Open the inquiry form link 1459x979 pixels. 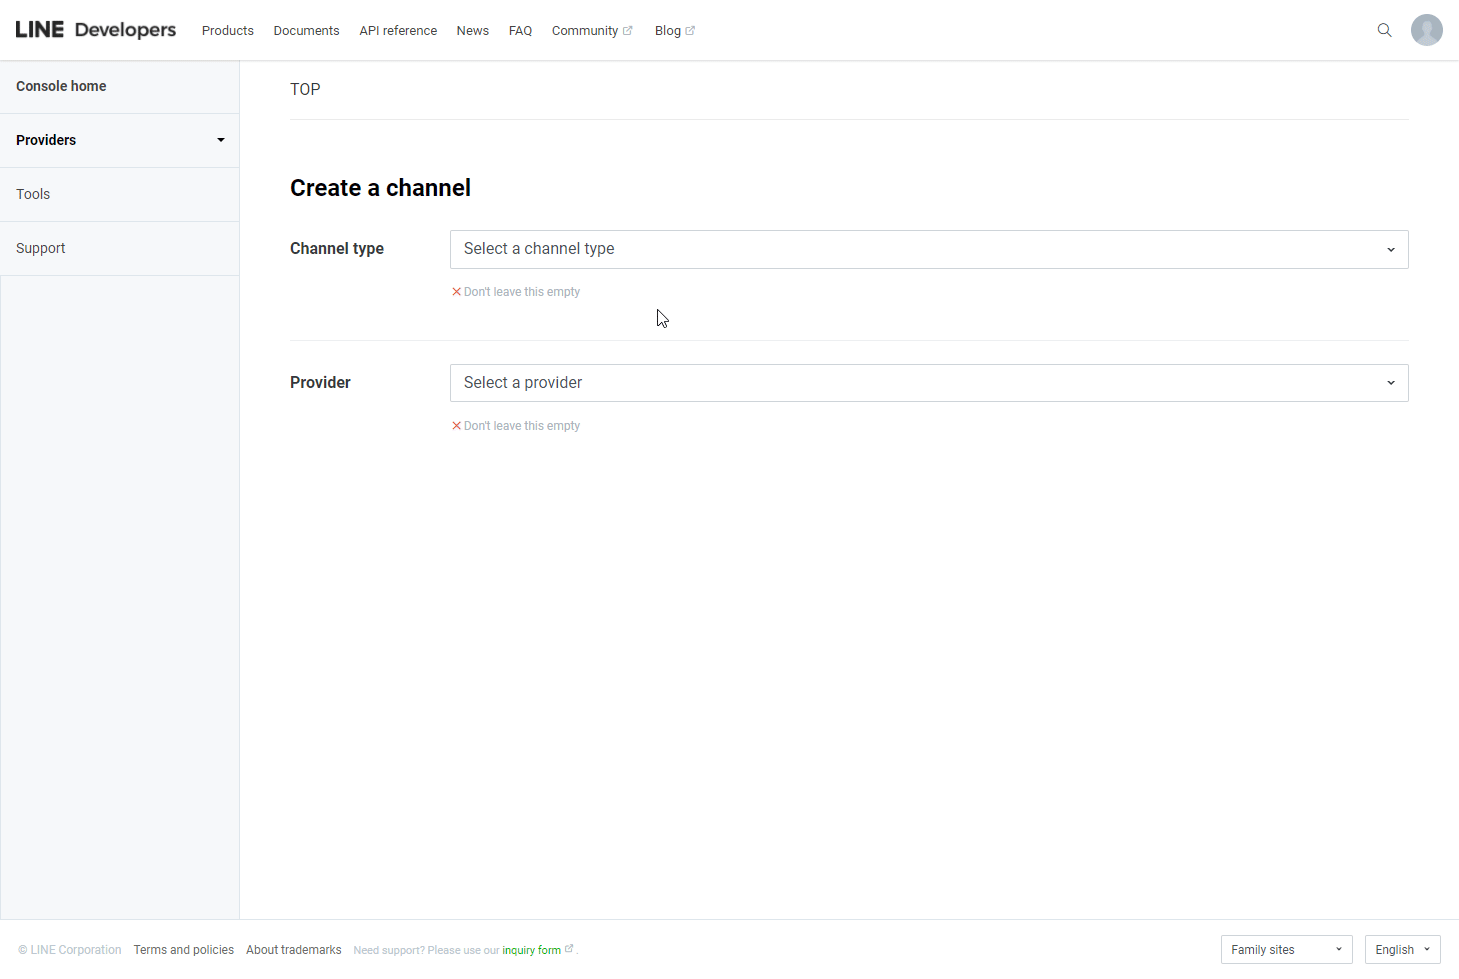(x=537, y=950)
